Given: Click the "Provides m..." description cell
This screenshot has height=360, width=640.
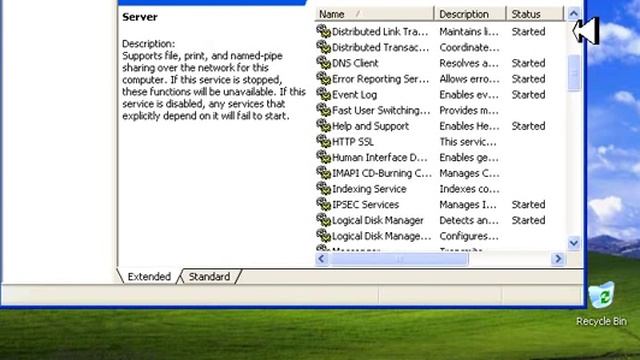Looking at the screenshot, I should (469, 110).
